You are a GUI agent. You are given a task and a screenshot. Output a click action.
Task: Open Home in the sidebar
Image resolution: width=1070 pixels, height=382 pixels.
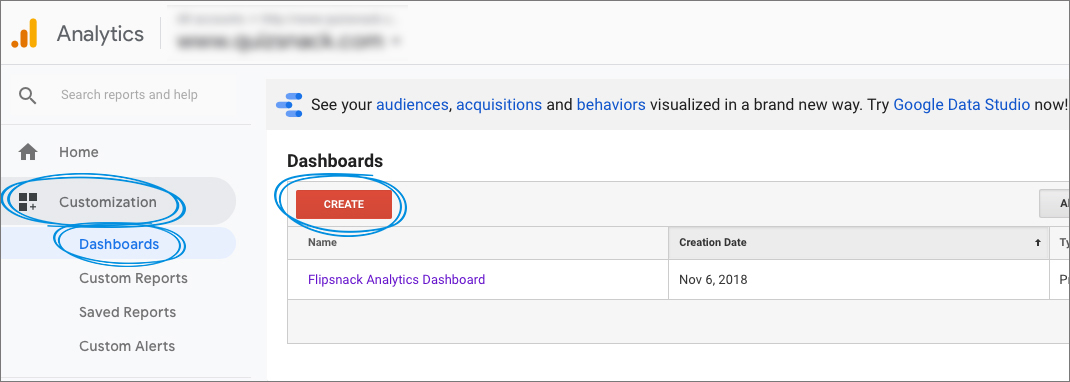78,152
